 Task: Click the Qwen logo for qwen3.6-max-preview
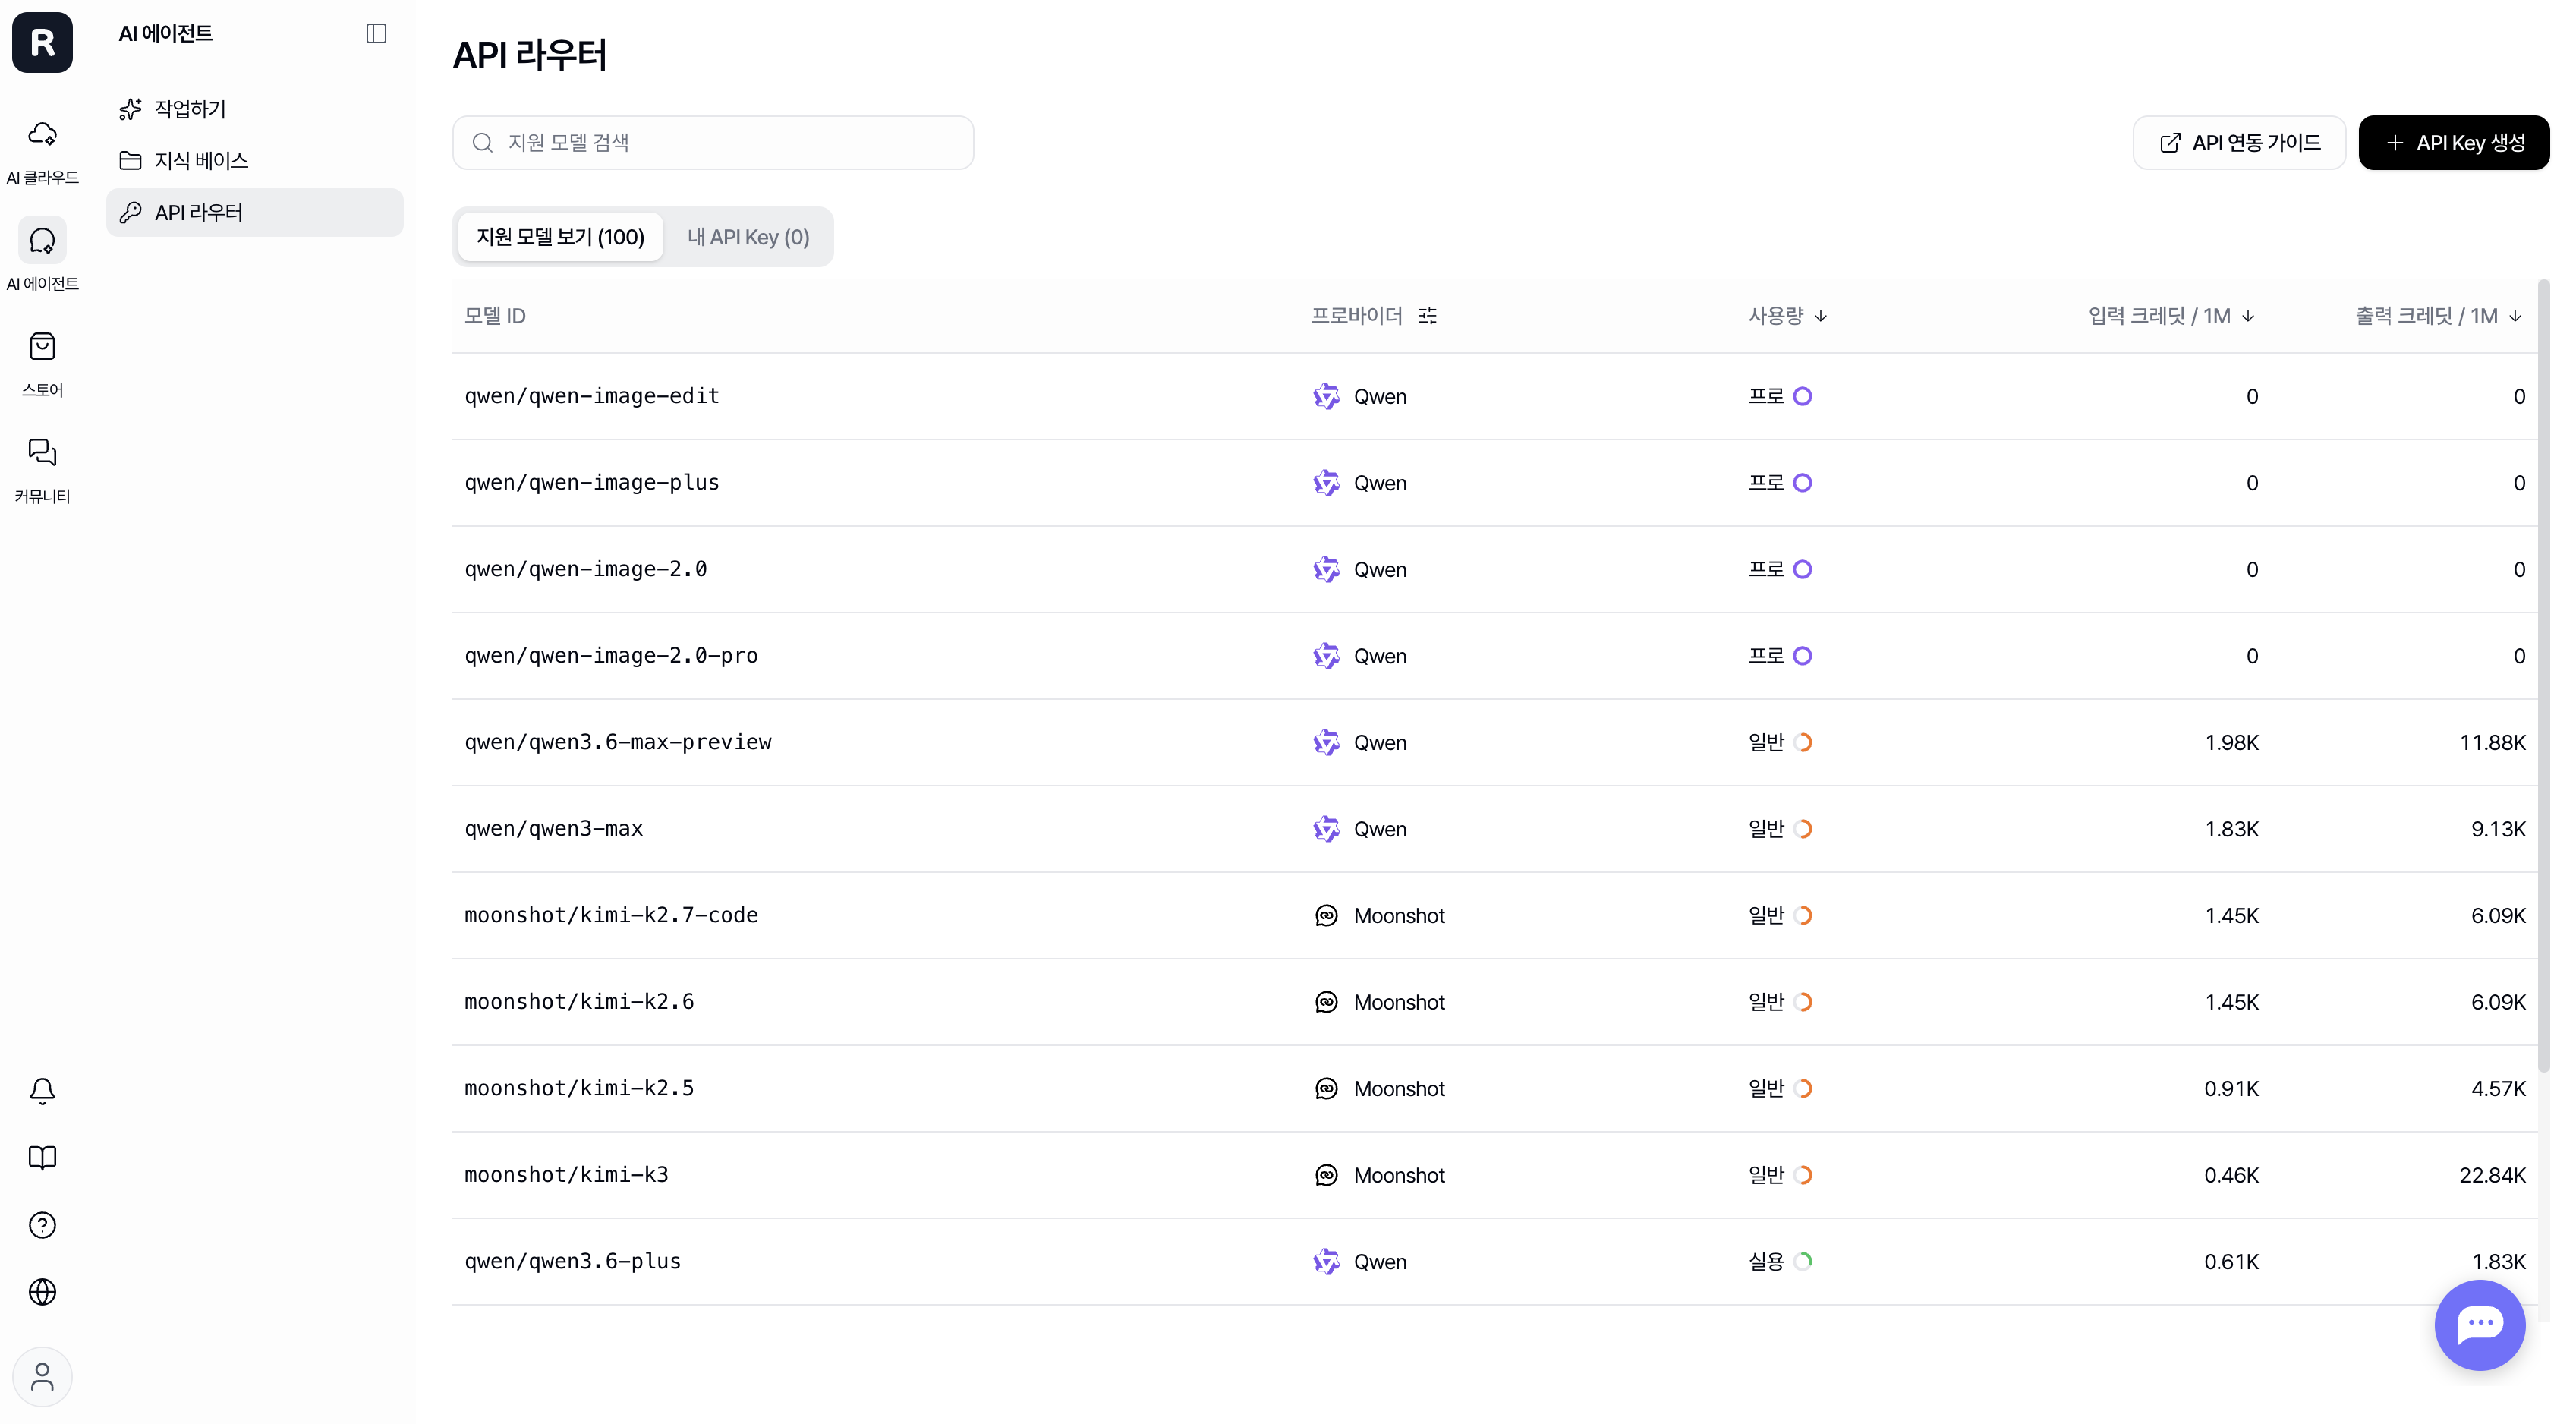pos(1326,742)
